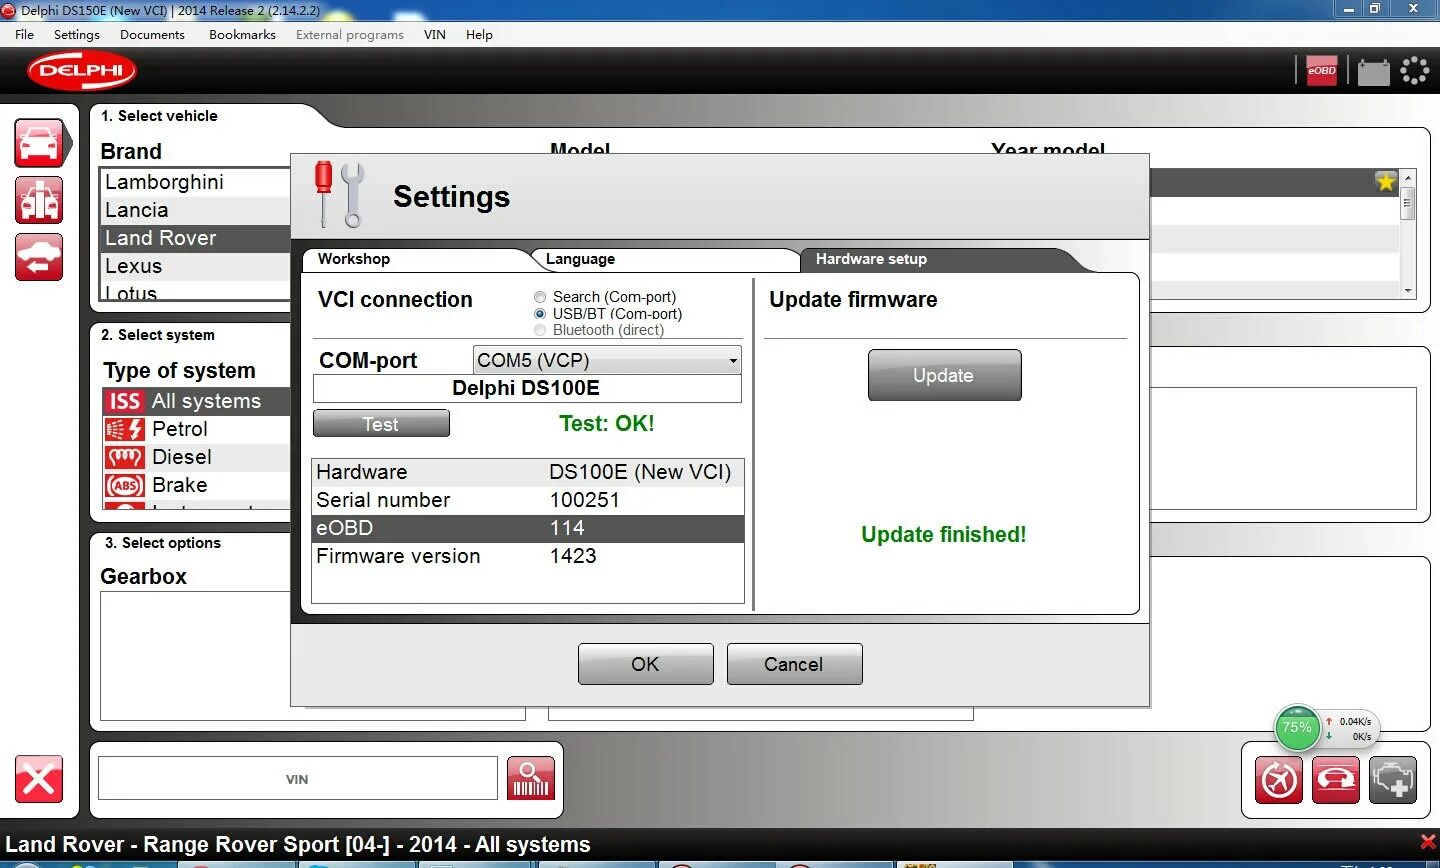Screen dimensions: 1440x868
Task: Click the Settings tools icon in dialog
Action: [x=339, y=195]
